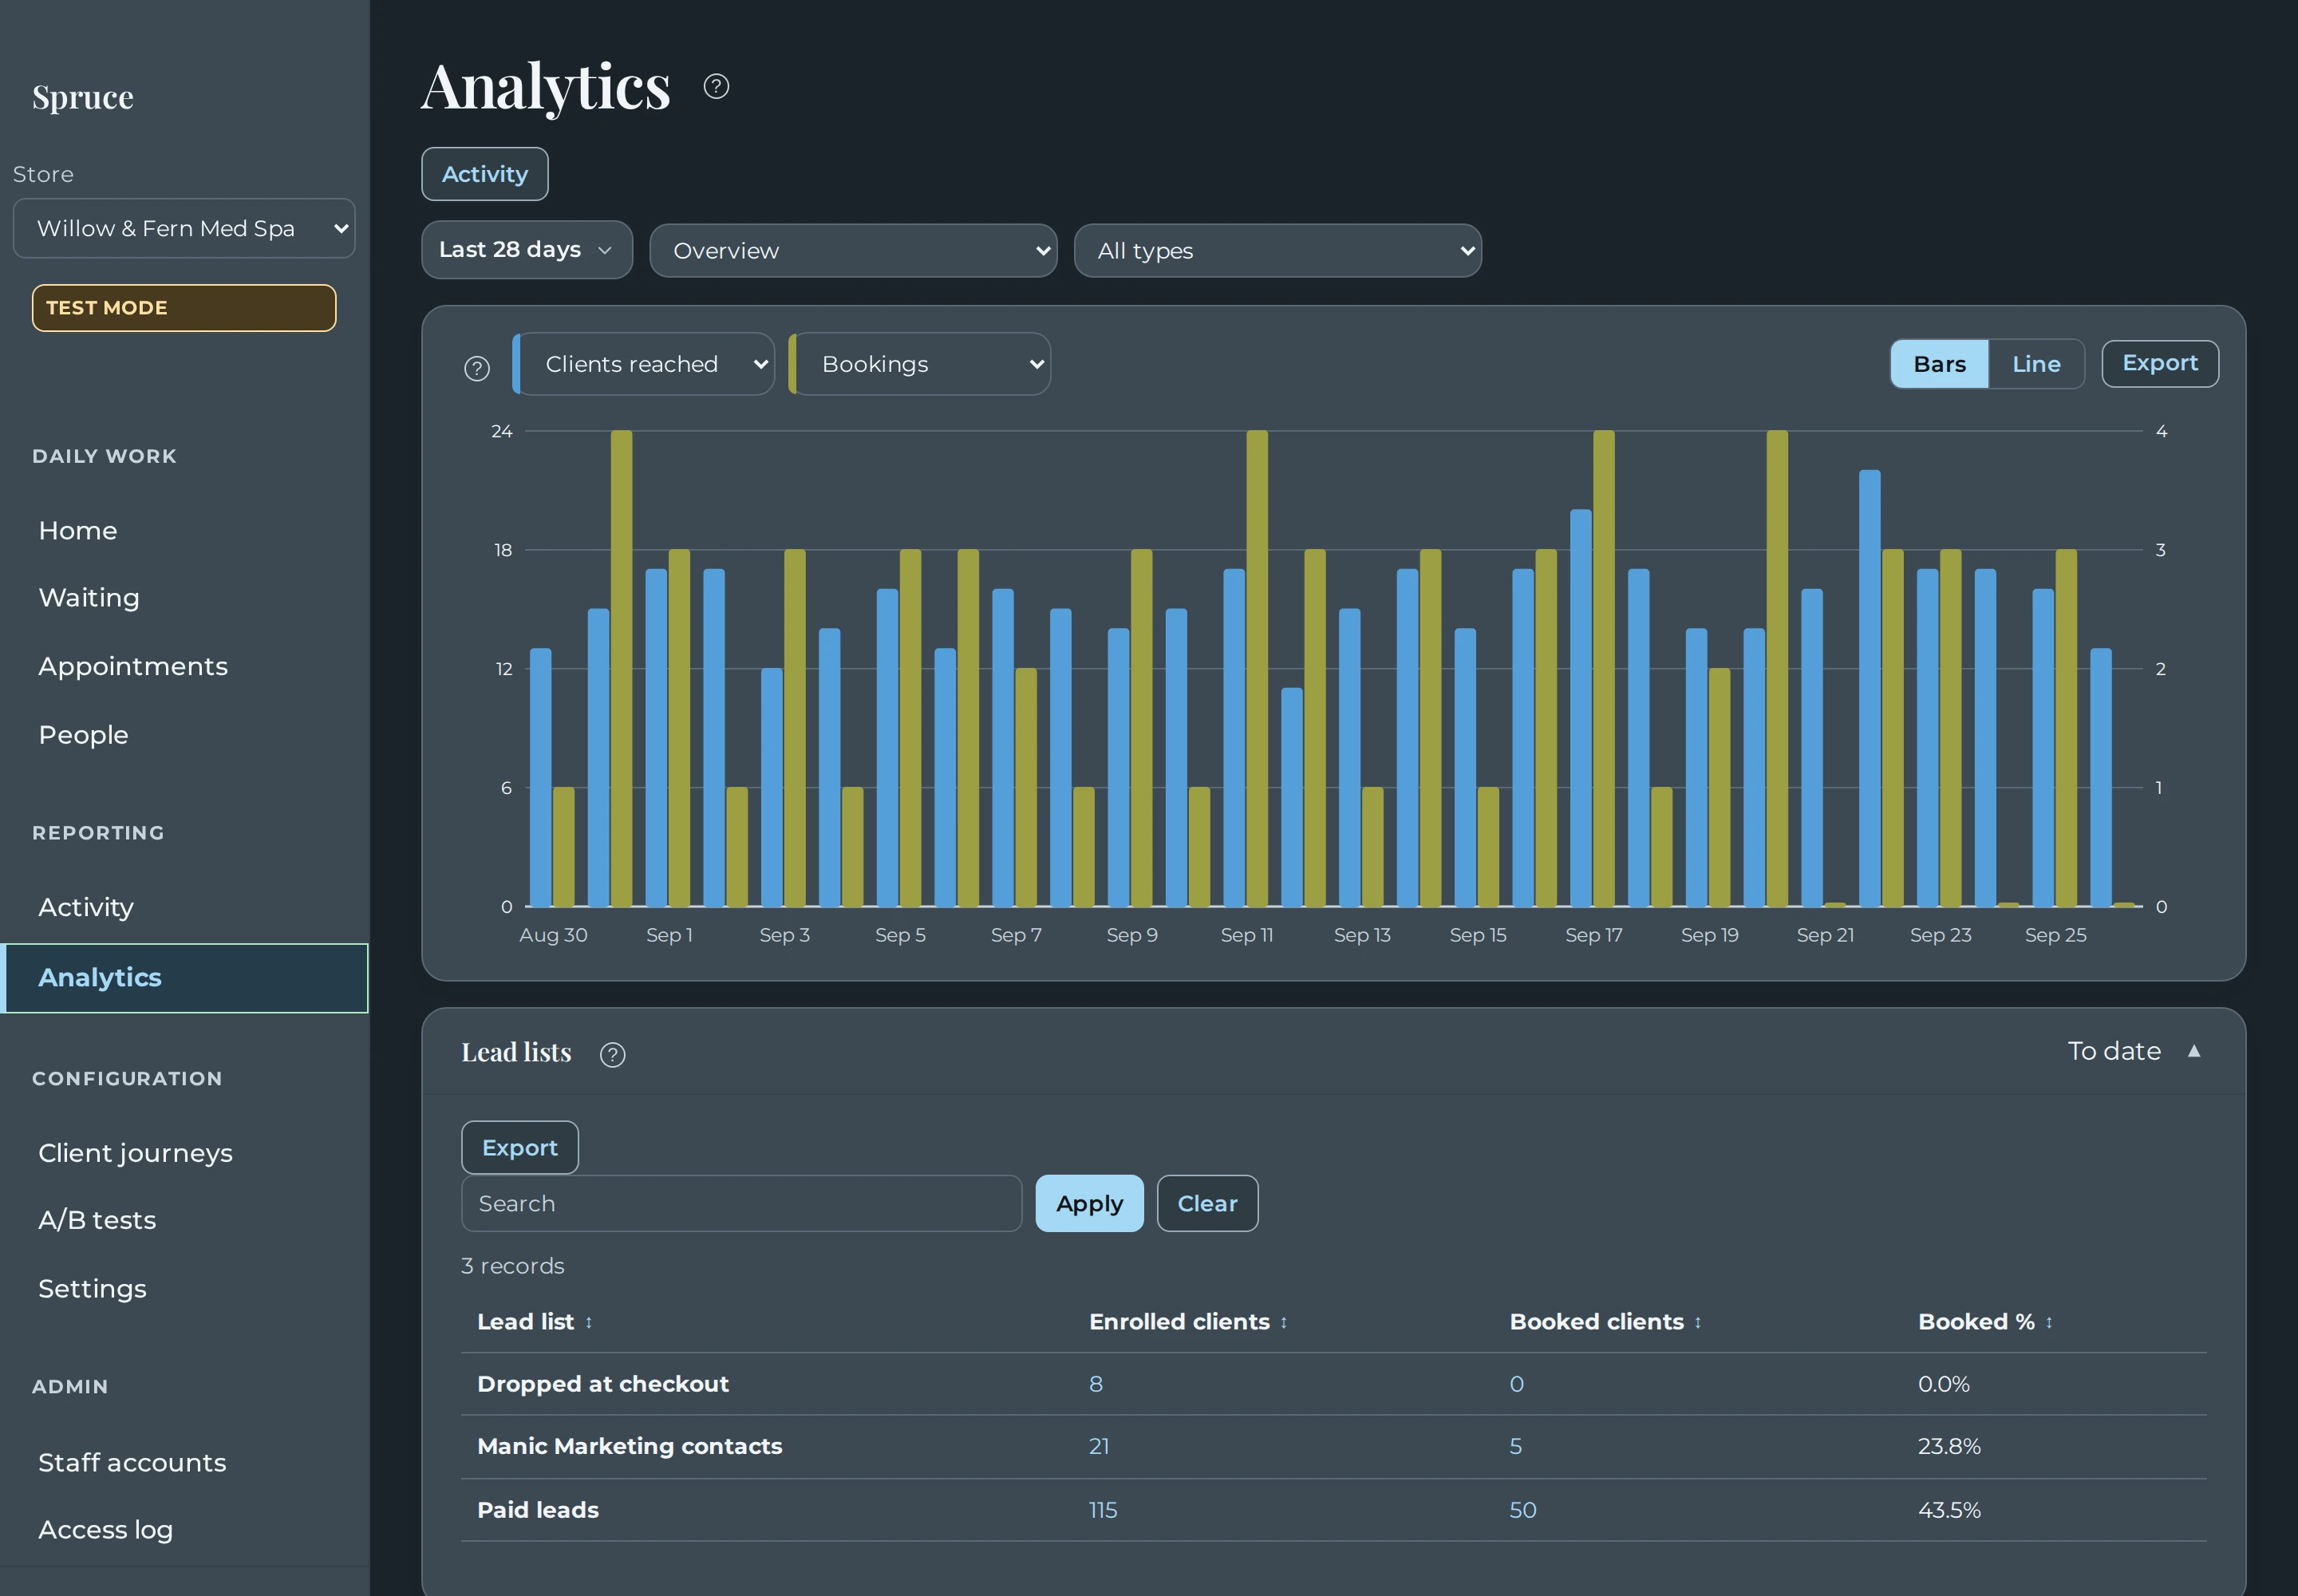Click the 43.5% booked value for Paid leads
Screen dimensions: 2298x1596
pyautogui.click(x=1949, y=1510)
